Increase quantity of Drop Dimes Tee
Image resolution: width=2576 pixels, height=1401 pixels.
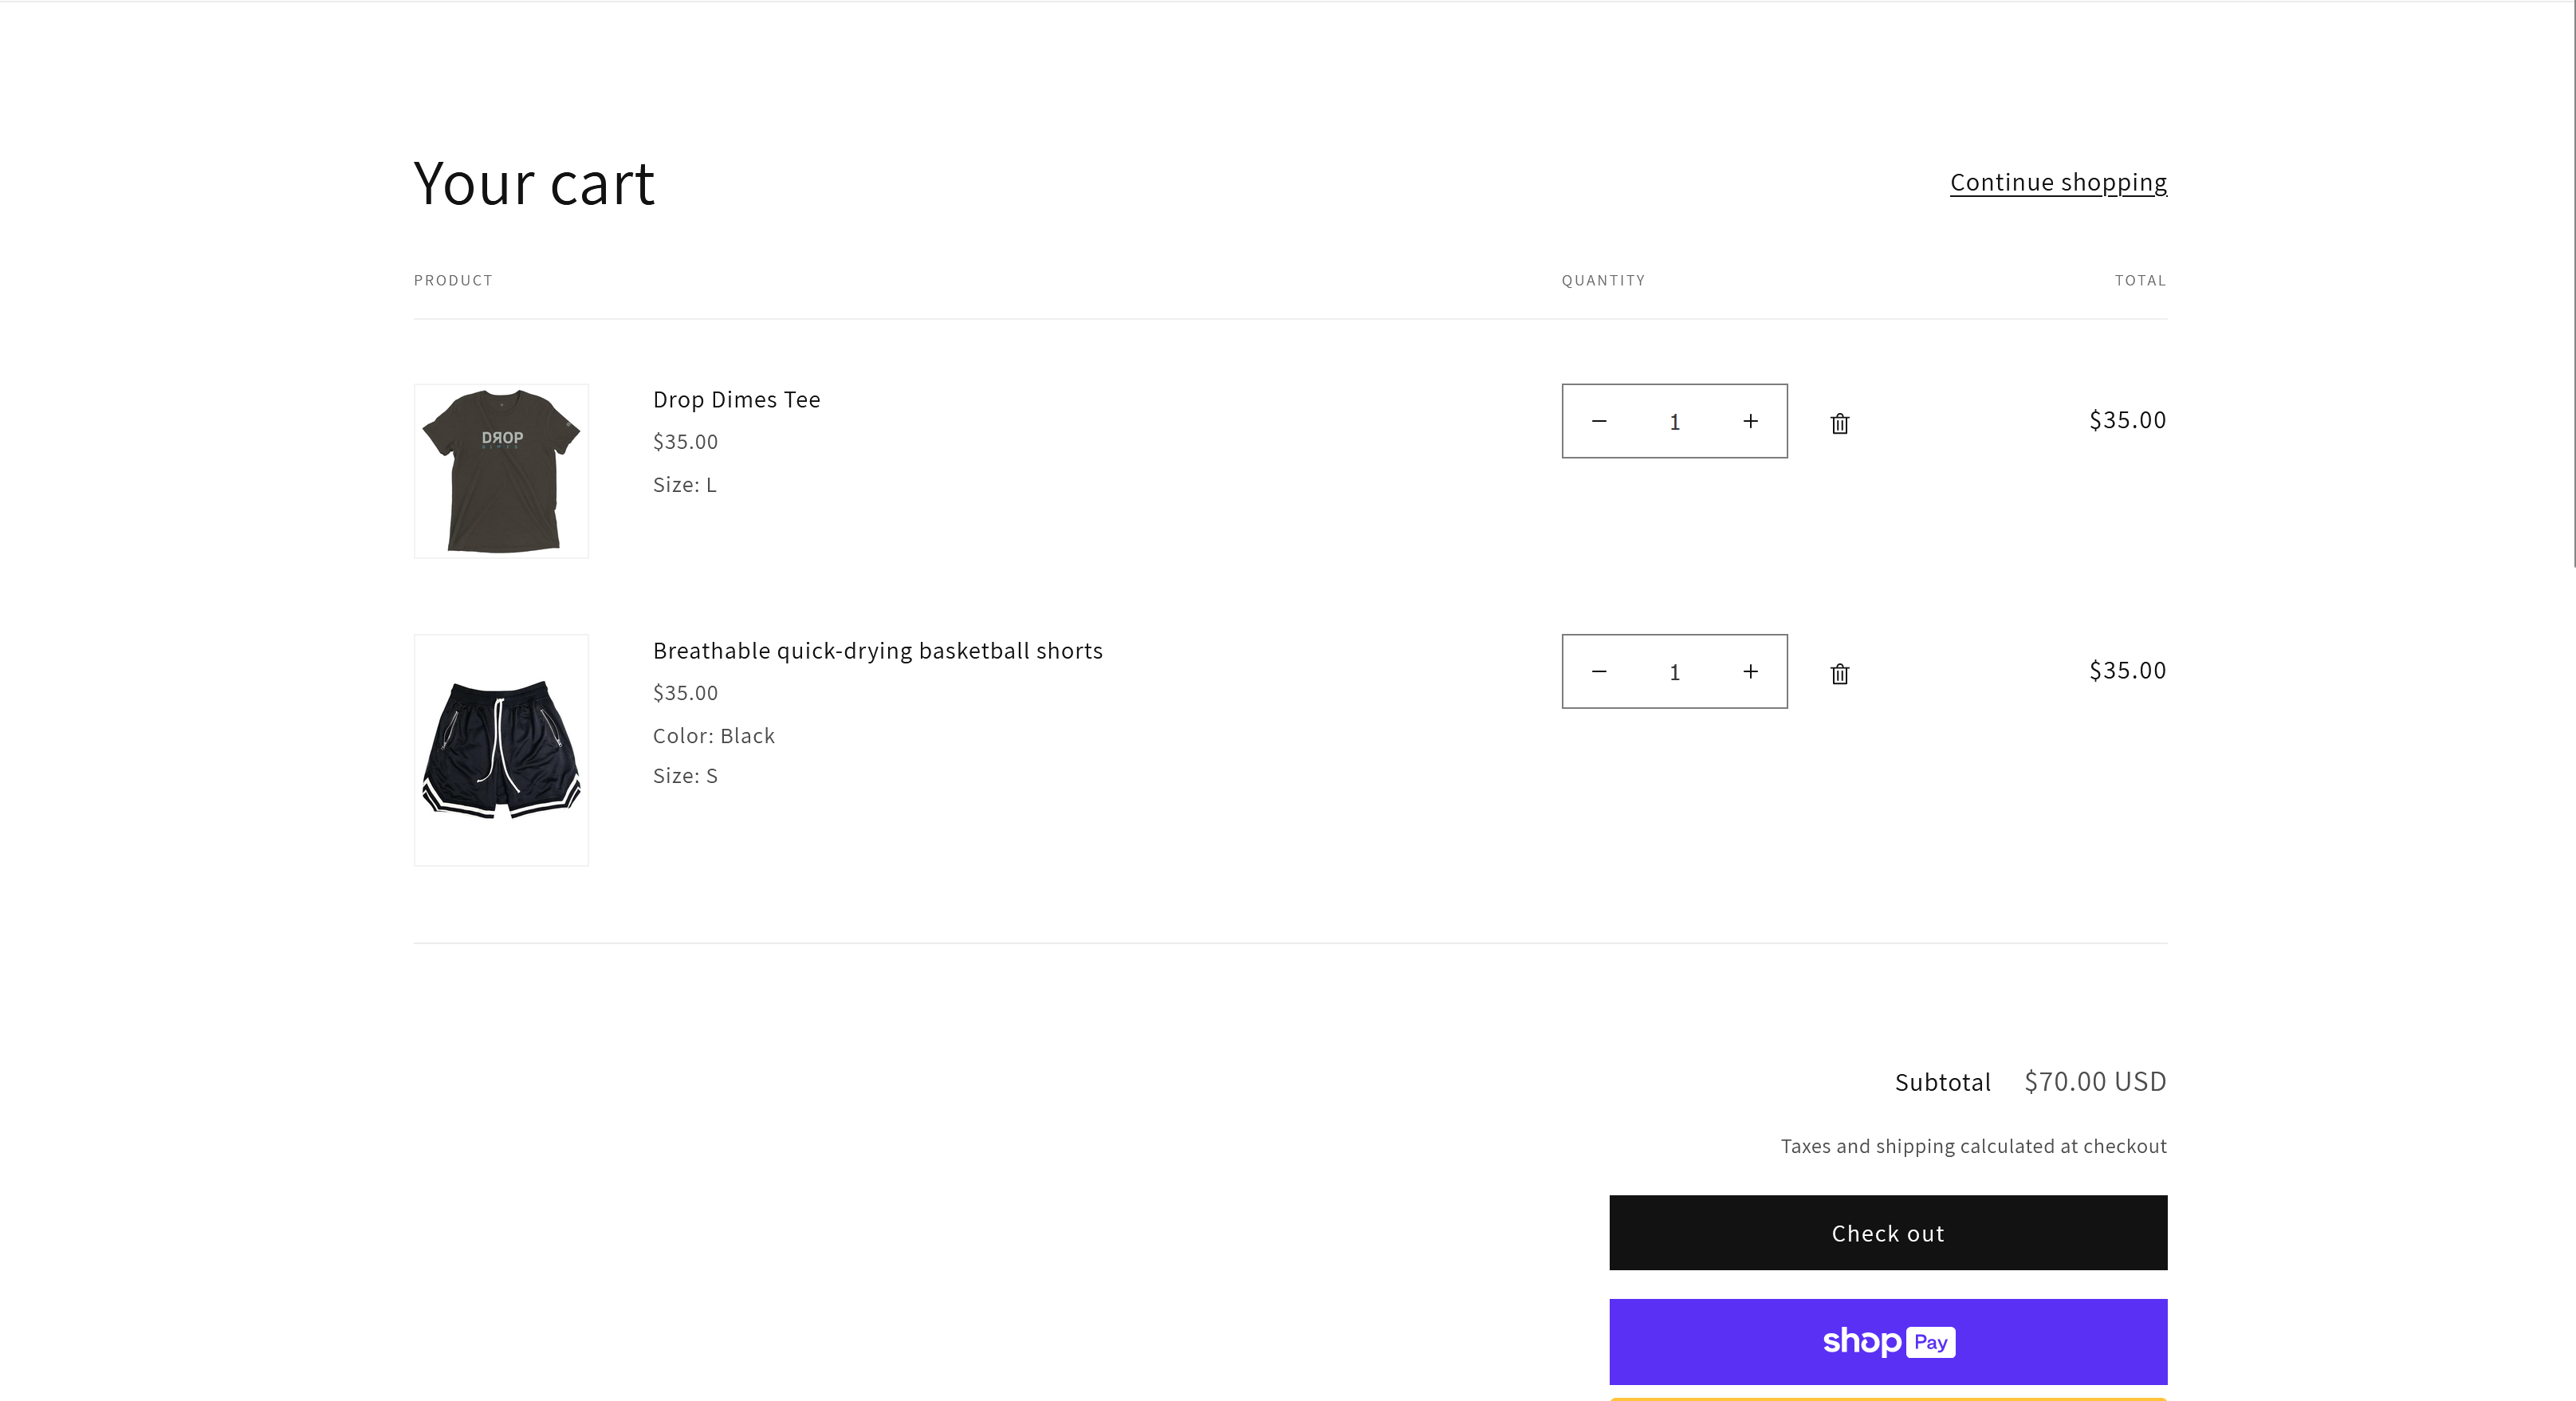(x=1750, y=421)
